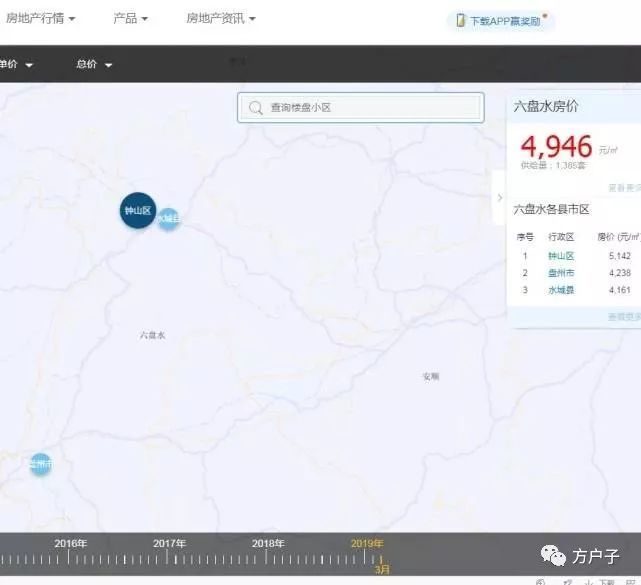Click the 查看更多 link below district table
The image size is (641, 585).
tap(624, 317)
